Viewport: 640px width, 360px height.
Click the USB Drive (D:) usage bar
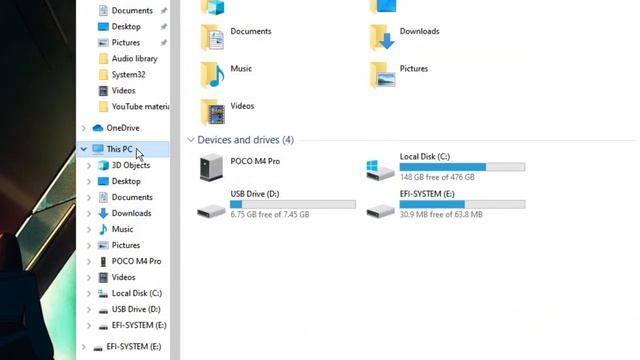pos(293,204)
